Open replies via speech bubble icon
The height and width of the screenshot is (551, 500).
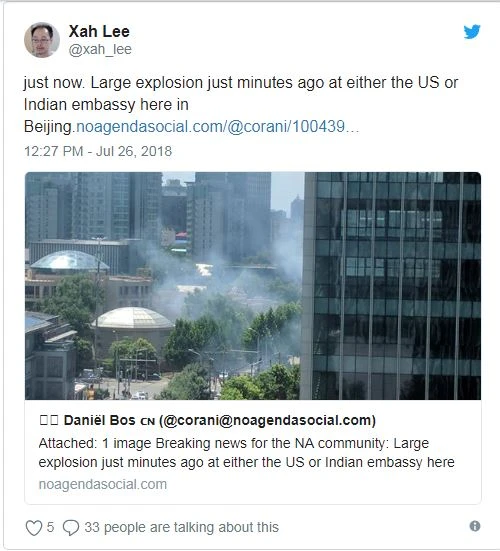[x=71, y=528]
